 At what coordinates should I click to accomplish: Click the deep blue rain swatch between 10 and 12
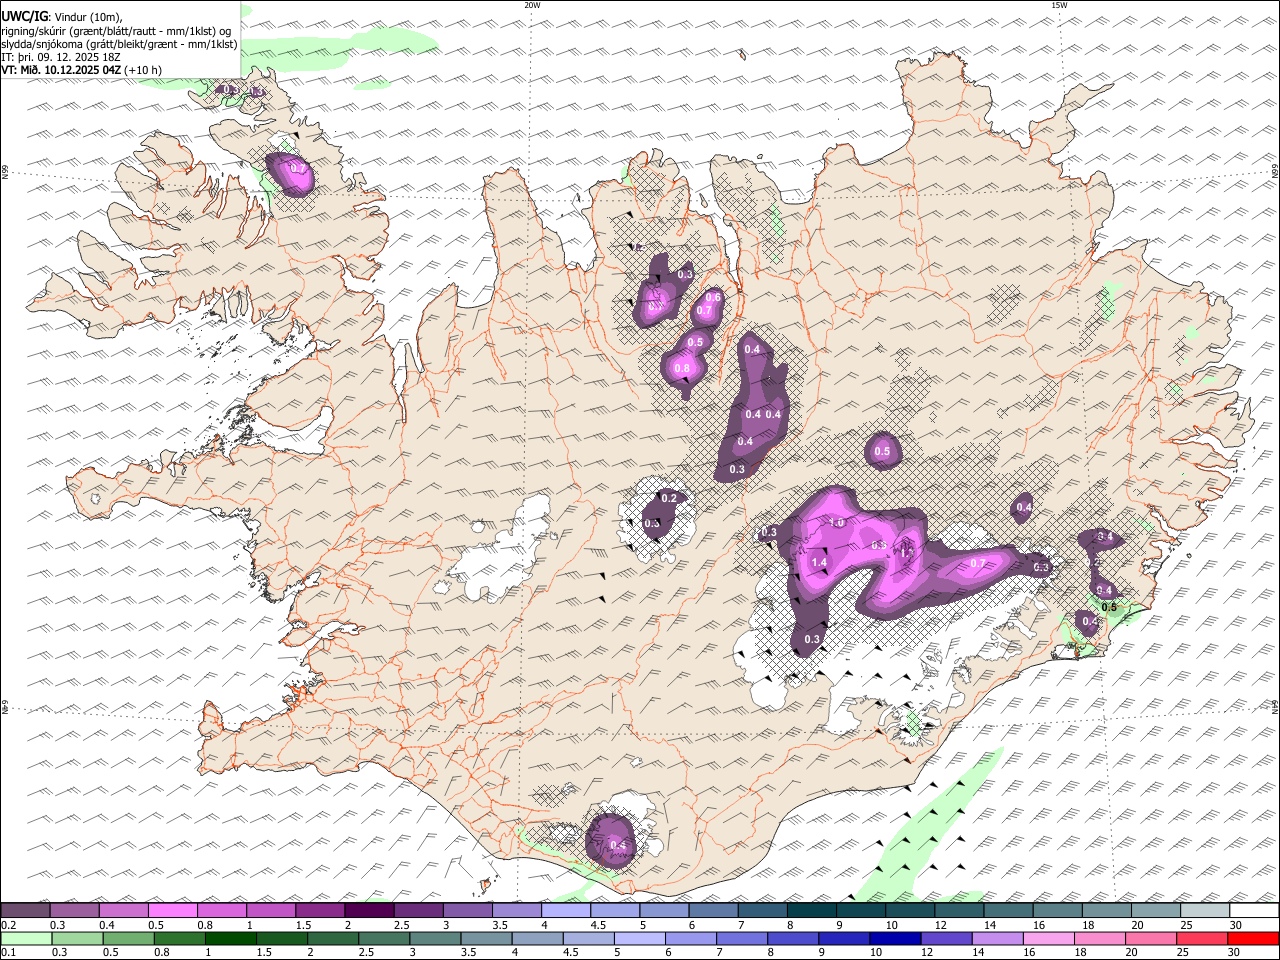(x=894, y=938)
